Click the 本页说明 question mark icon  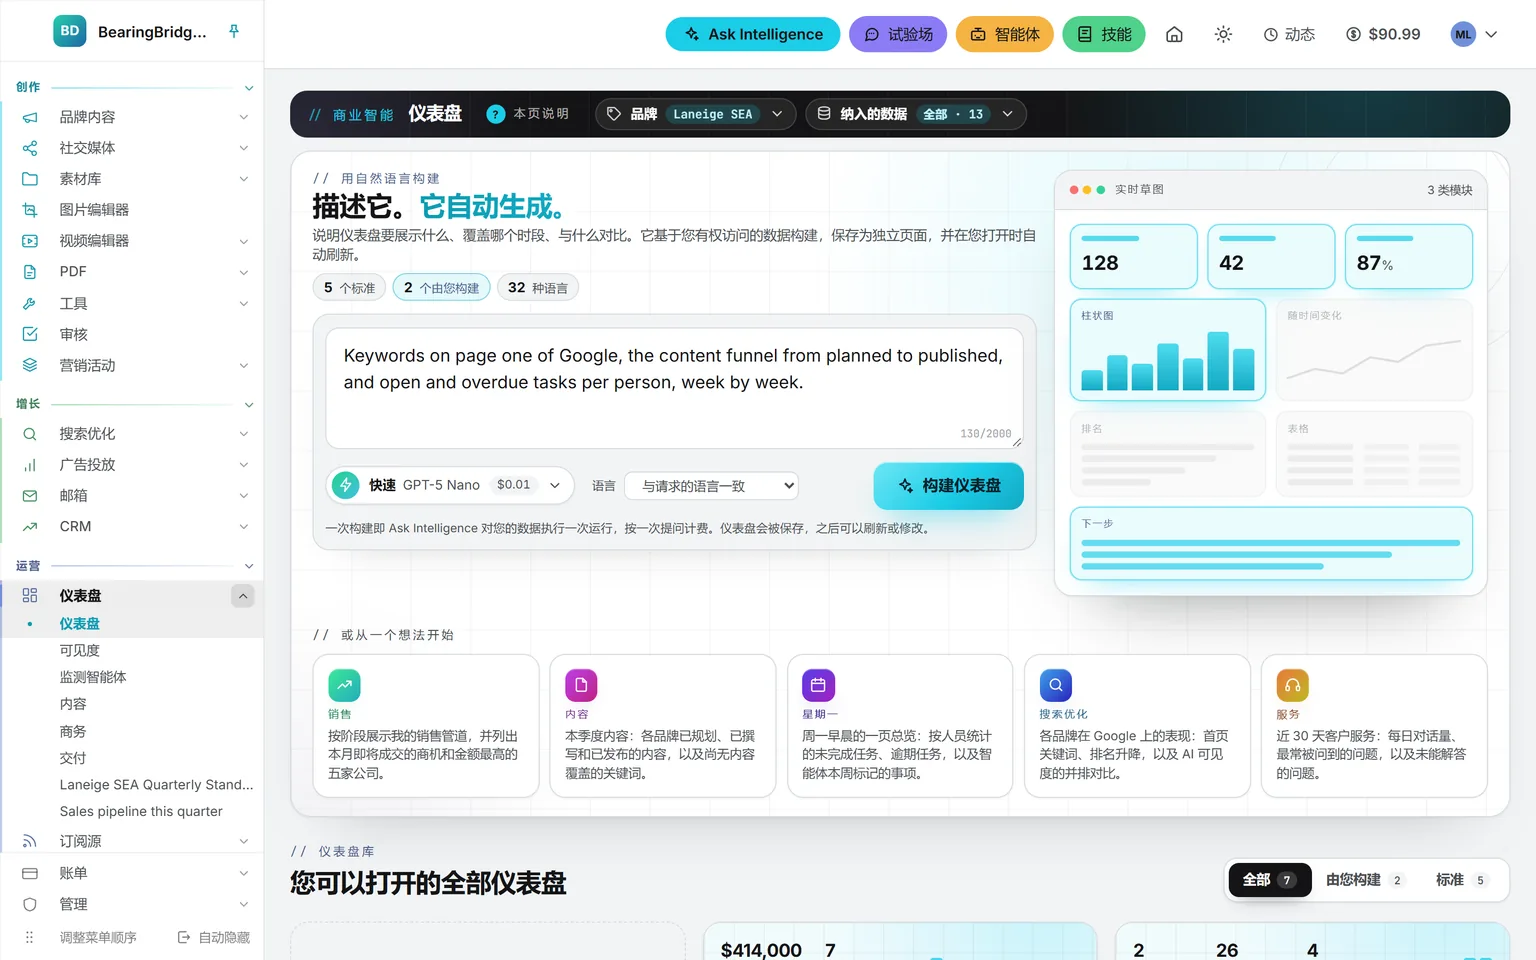495,114
